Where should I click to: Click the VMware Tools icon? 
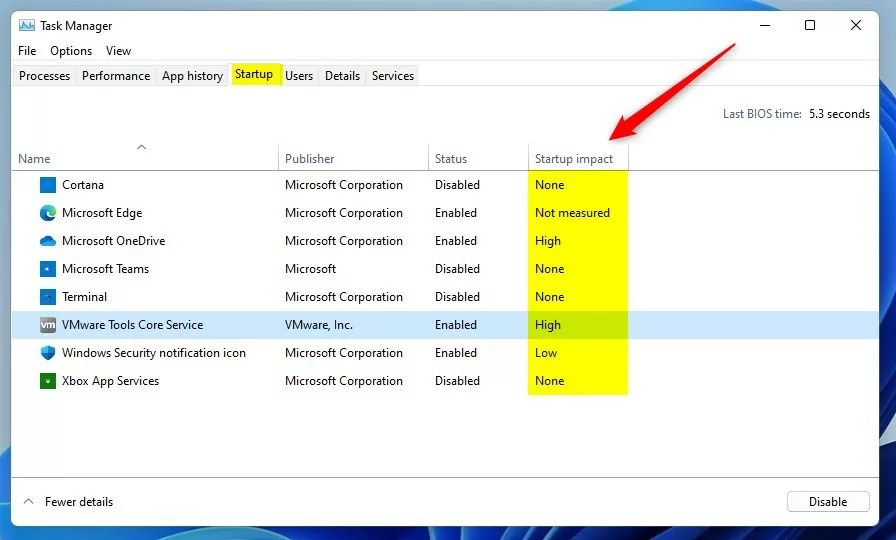tap(48, 325)
